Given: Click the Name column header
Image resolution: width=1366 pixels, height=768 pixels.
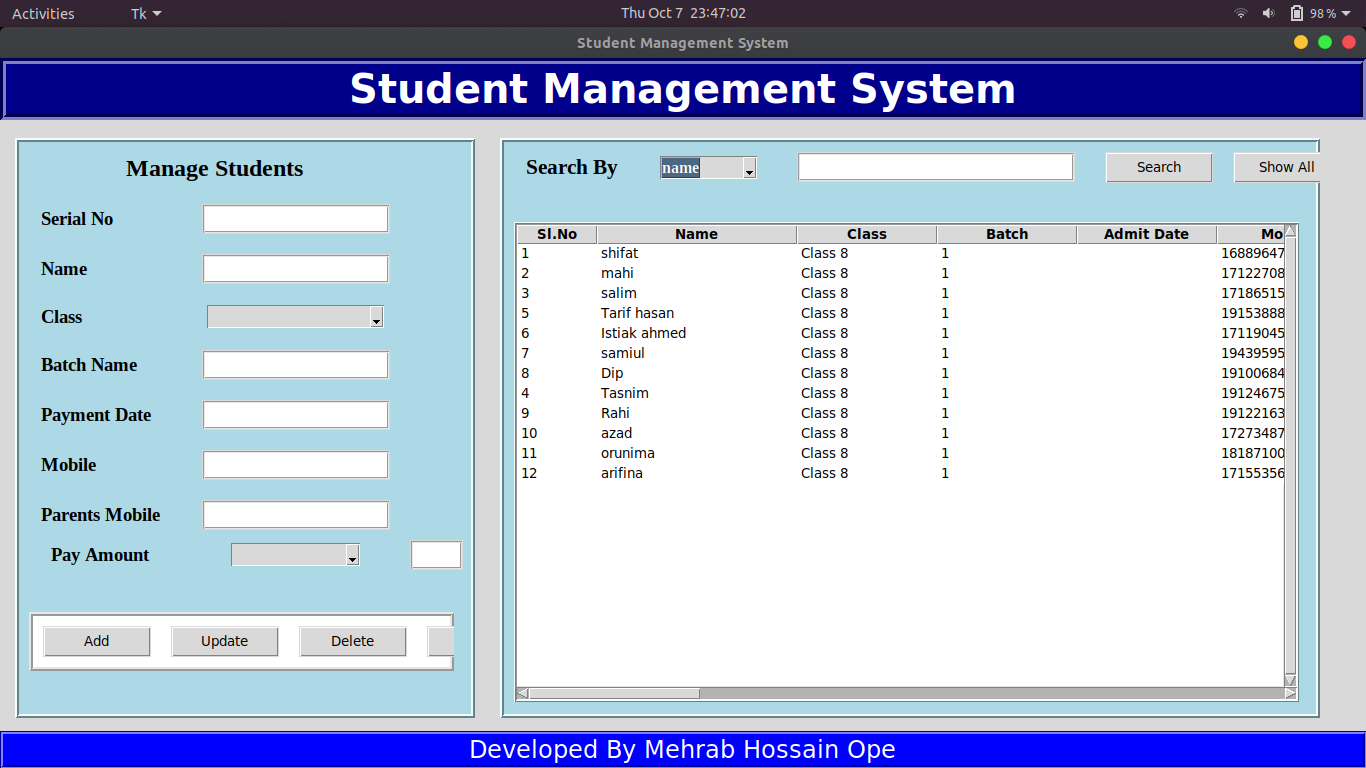Looking at the screenshot, I should point(696,233).
